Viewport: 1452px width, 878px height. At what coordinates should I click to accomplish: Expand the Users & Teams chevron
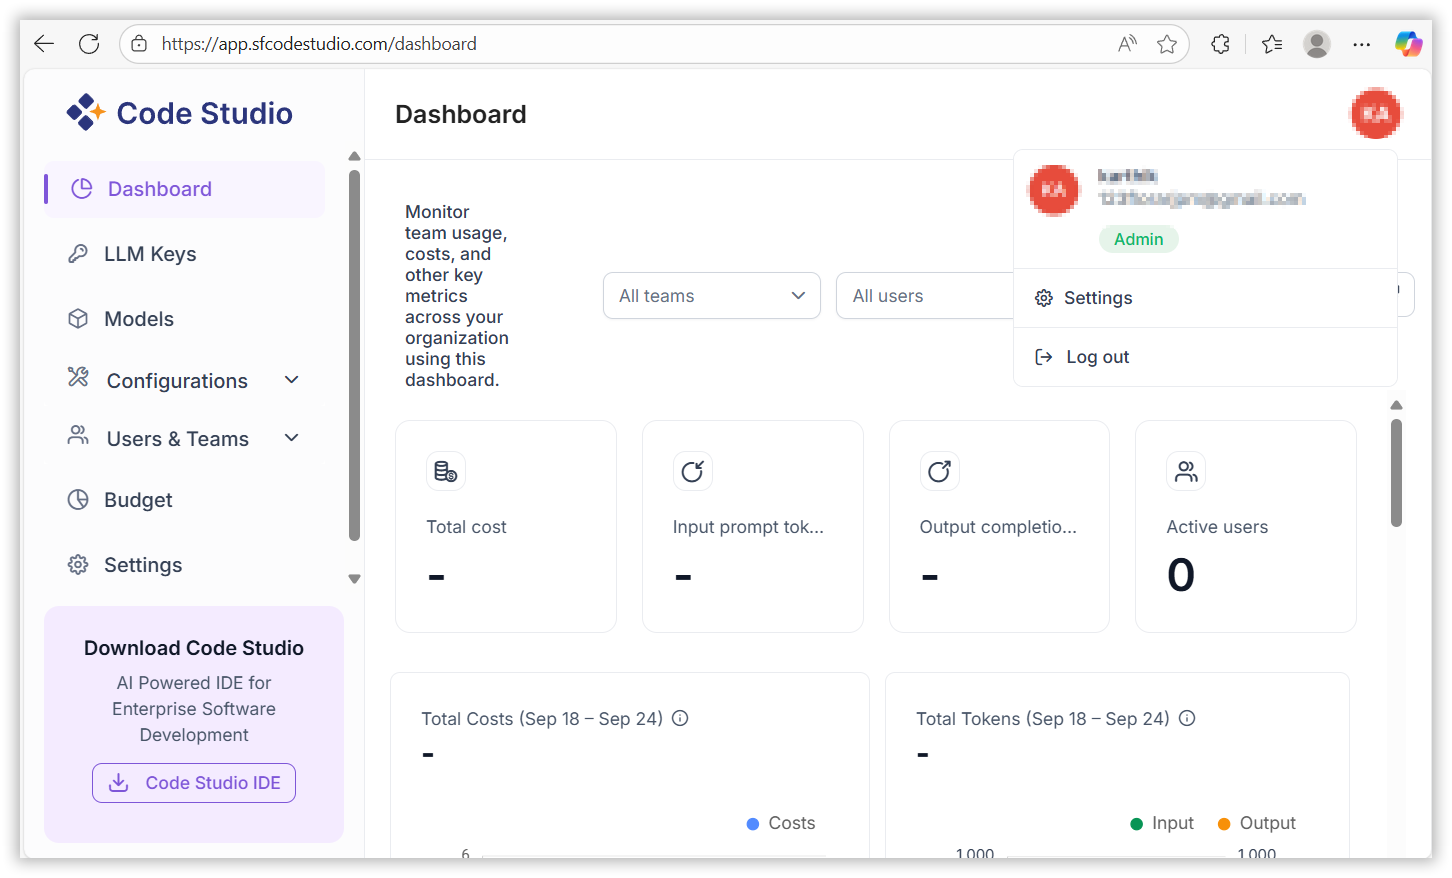pyautogui.click(x=292, y=438)
